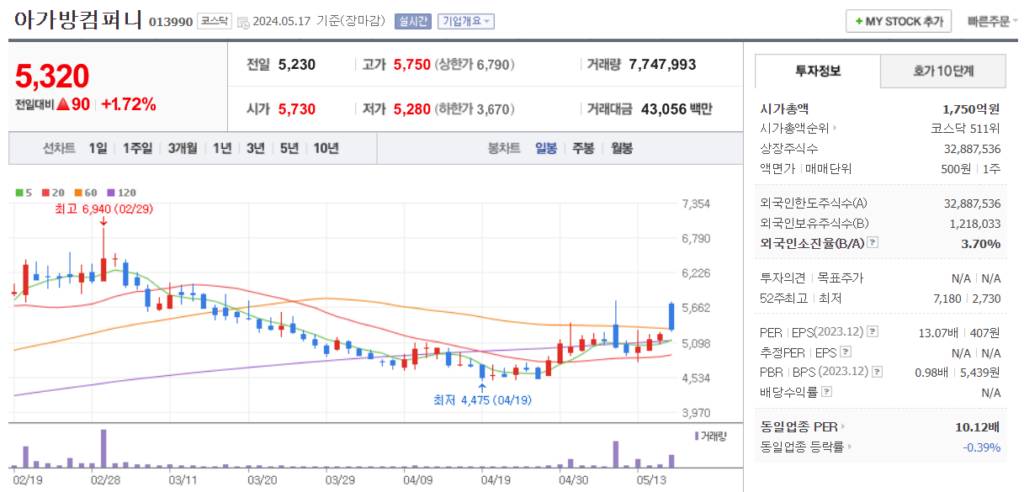Click arrow icon beside 시가총액순위
This screenshot has height=492, width=1024.
pyautogui.click(x=834, y=128)
